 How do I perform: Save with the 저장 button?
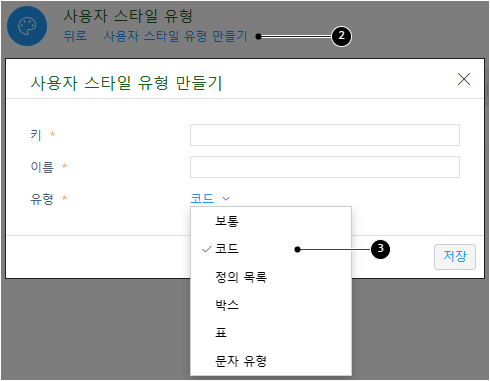point(455,257)
